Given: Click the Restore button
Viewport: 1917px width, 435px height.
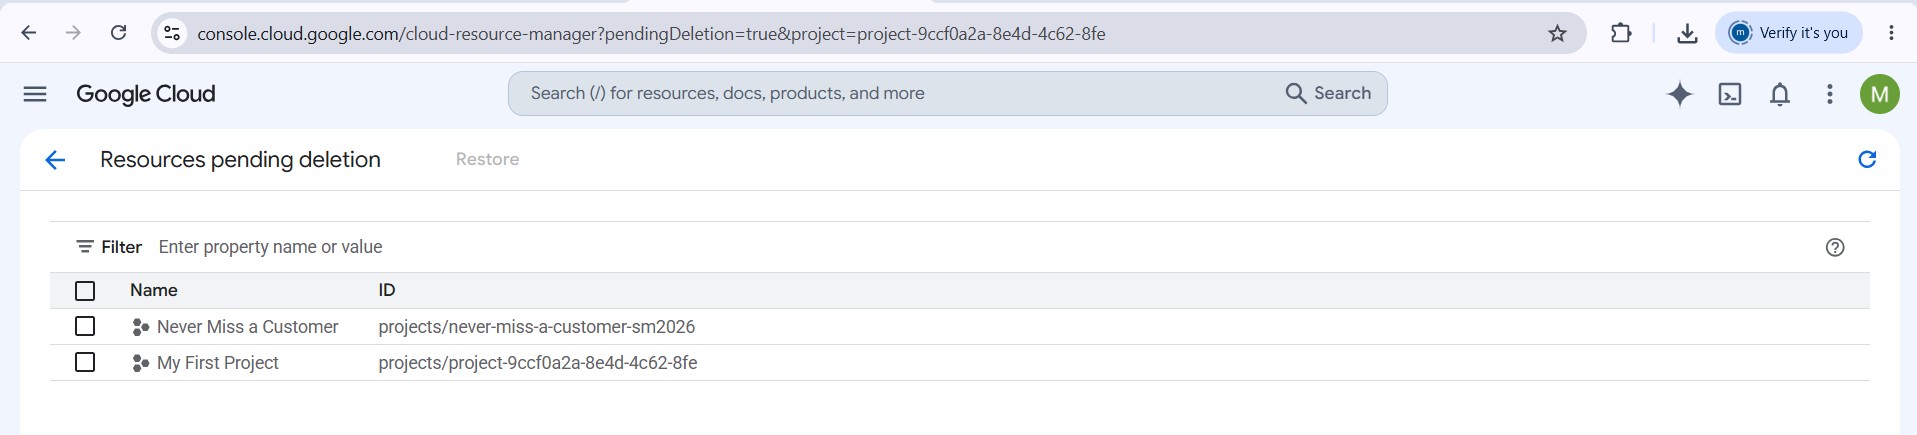Looking at the screenshot, I should pos(487,159).
